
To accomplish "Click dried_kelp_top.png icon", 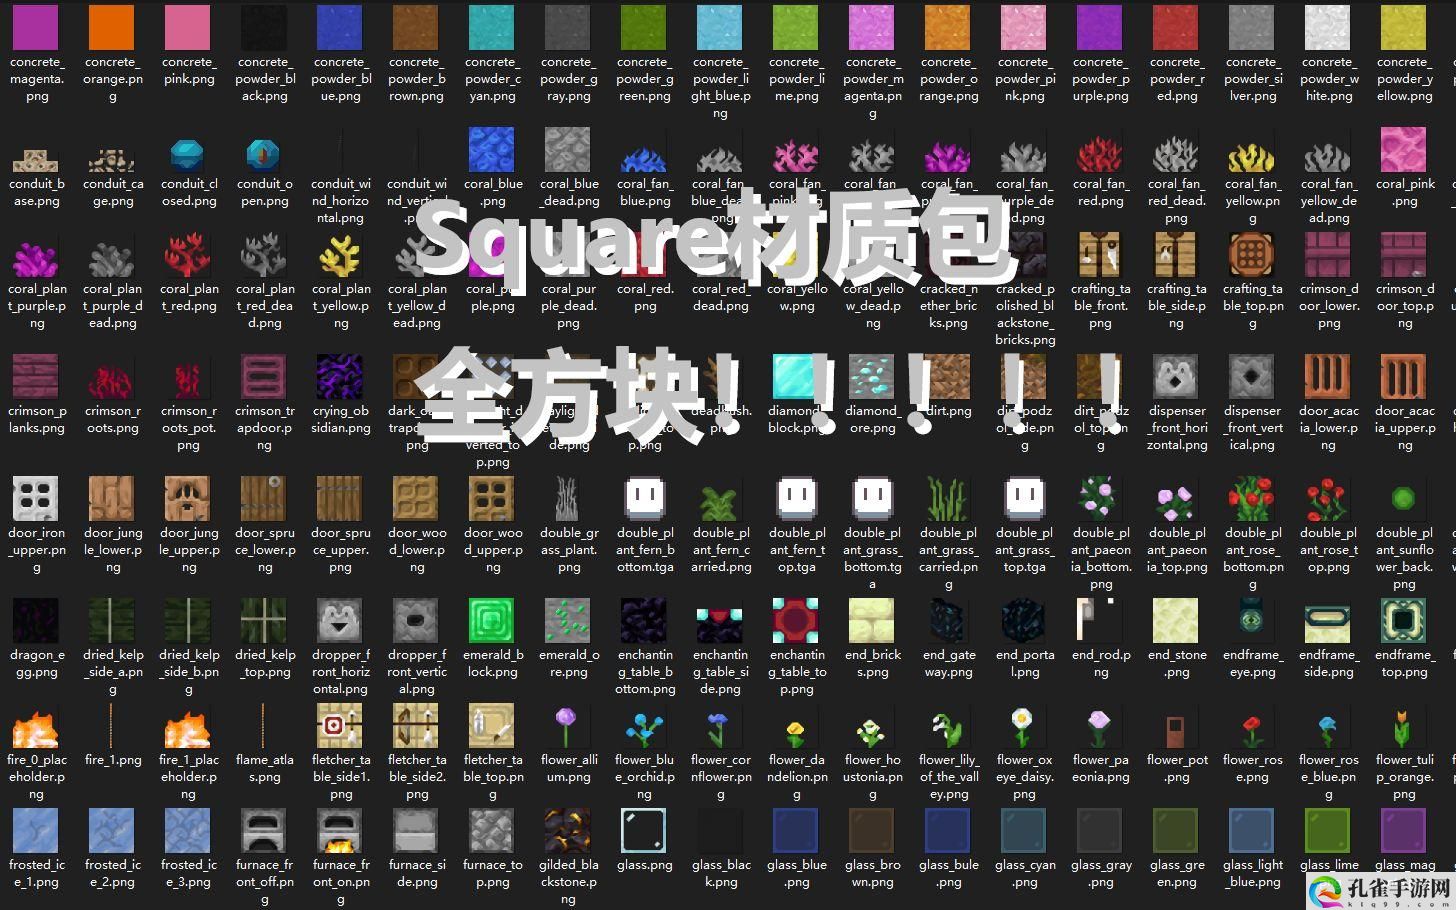I will 264,620.
